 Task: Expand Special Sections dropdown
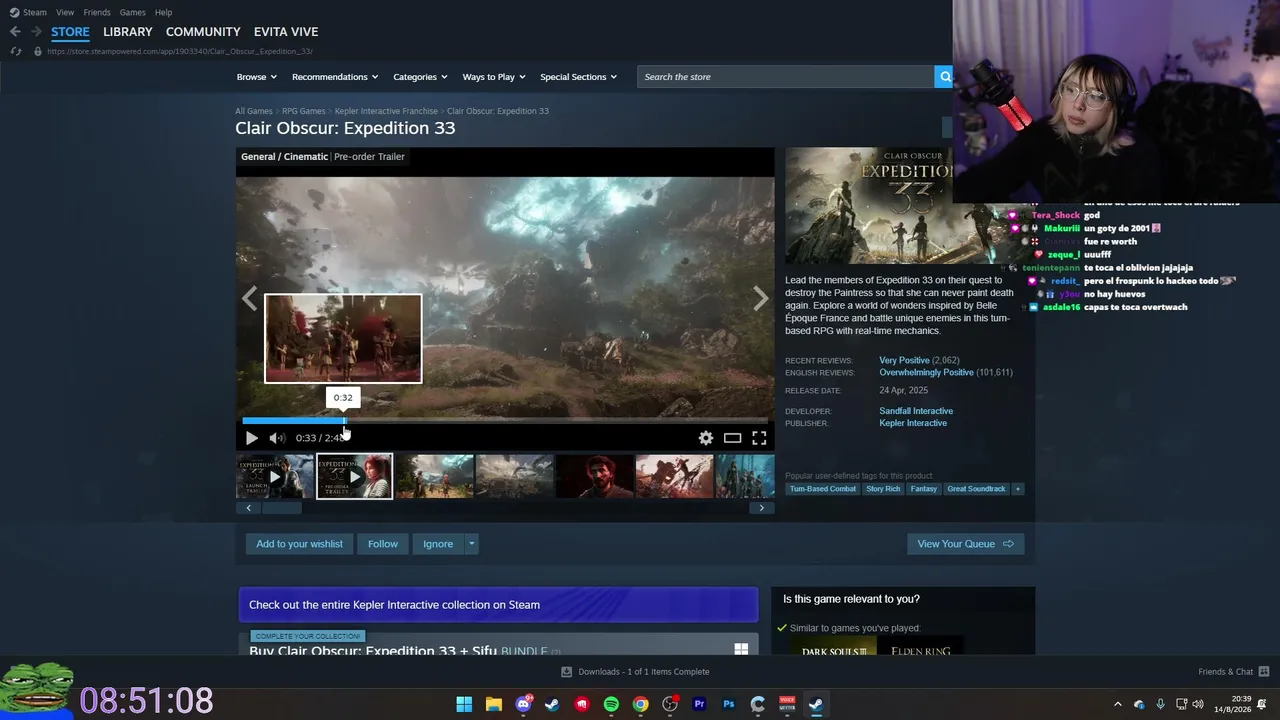(x=578, y=77)
